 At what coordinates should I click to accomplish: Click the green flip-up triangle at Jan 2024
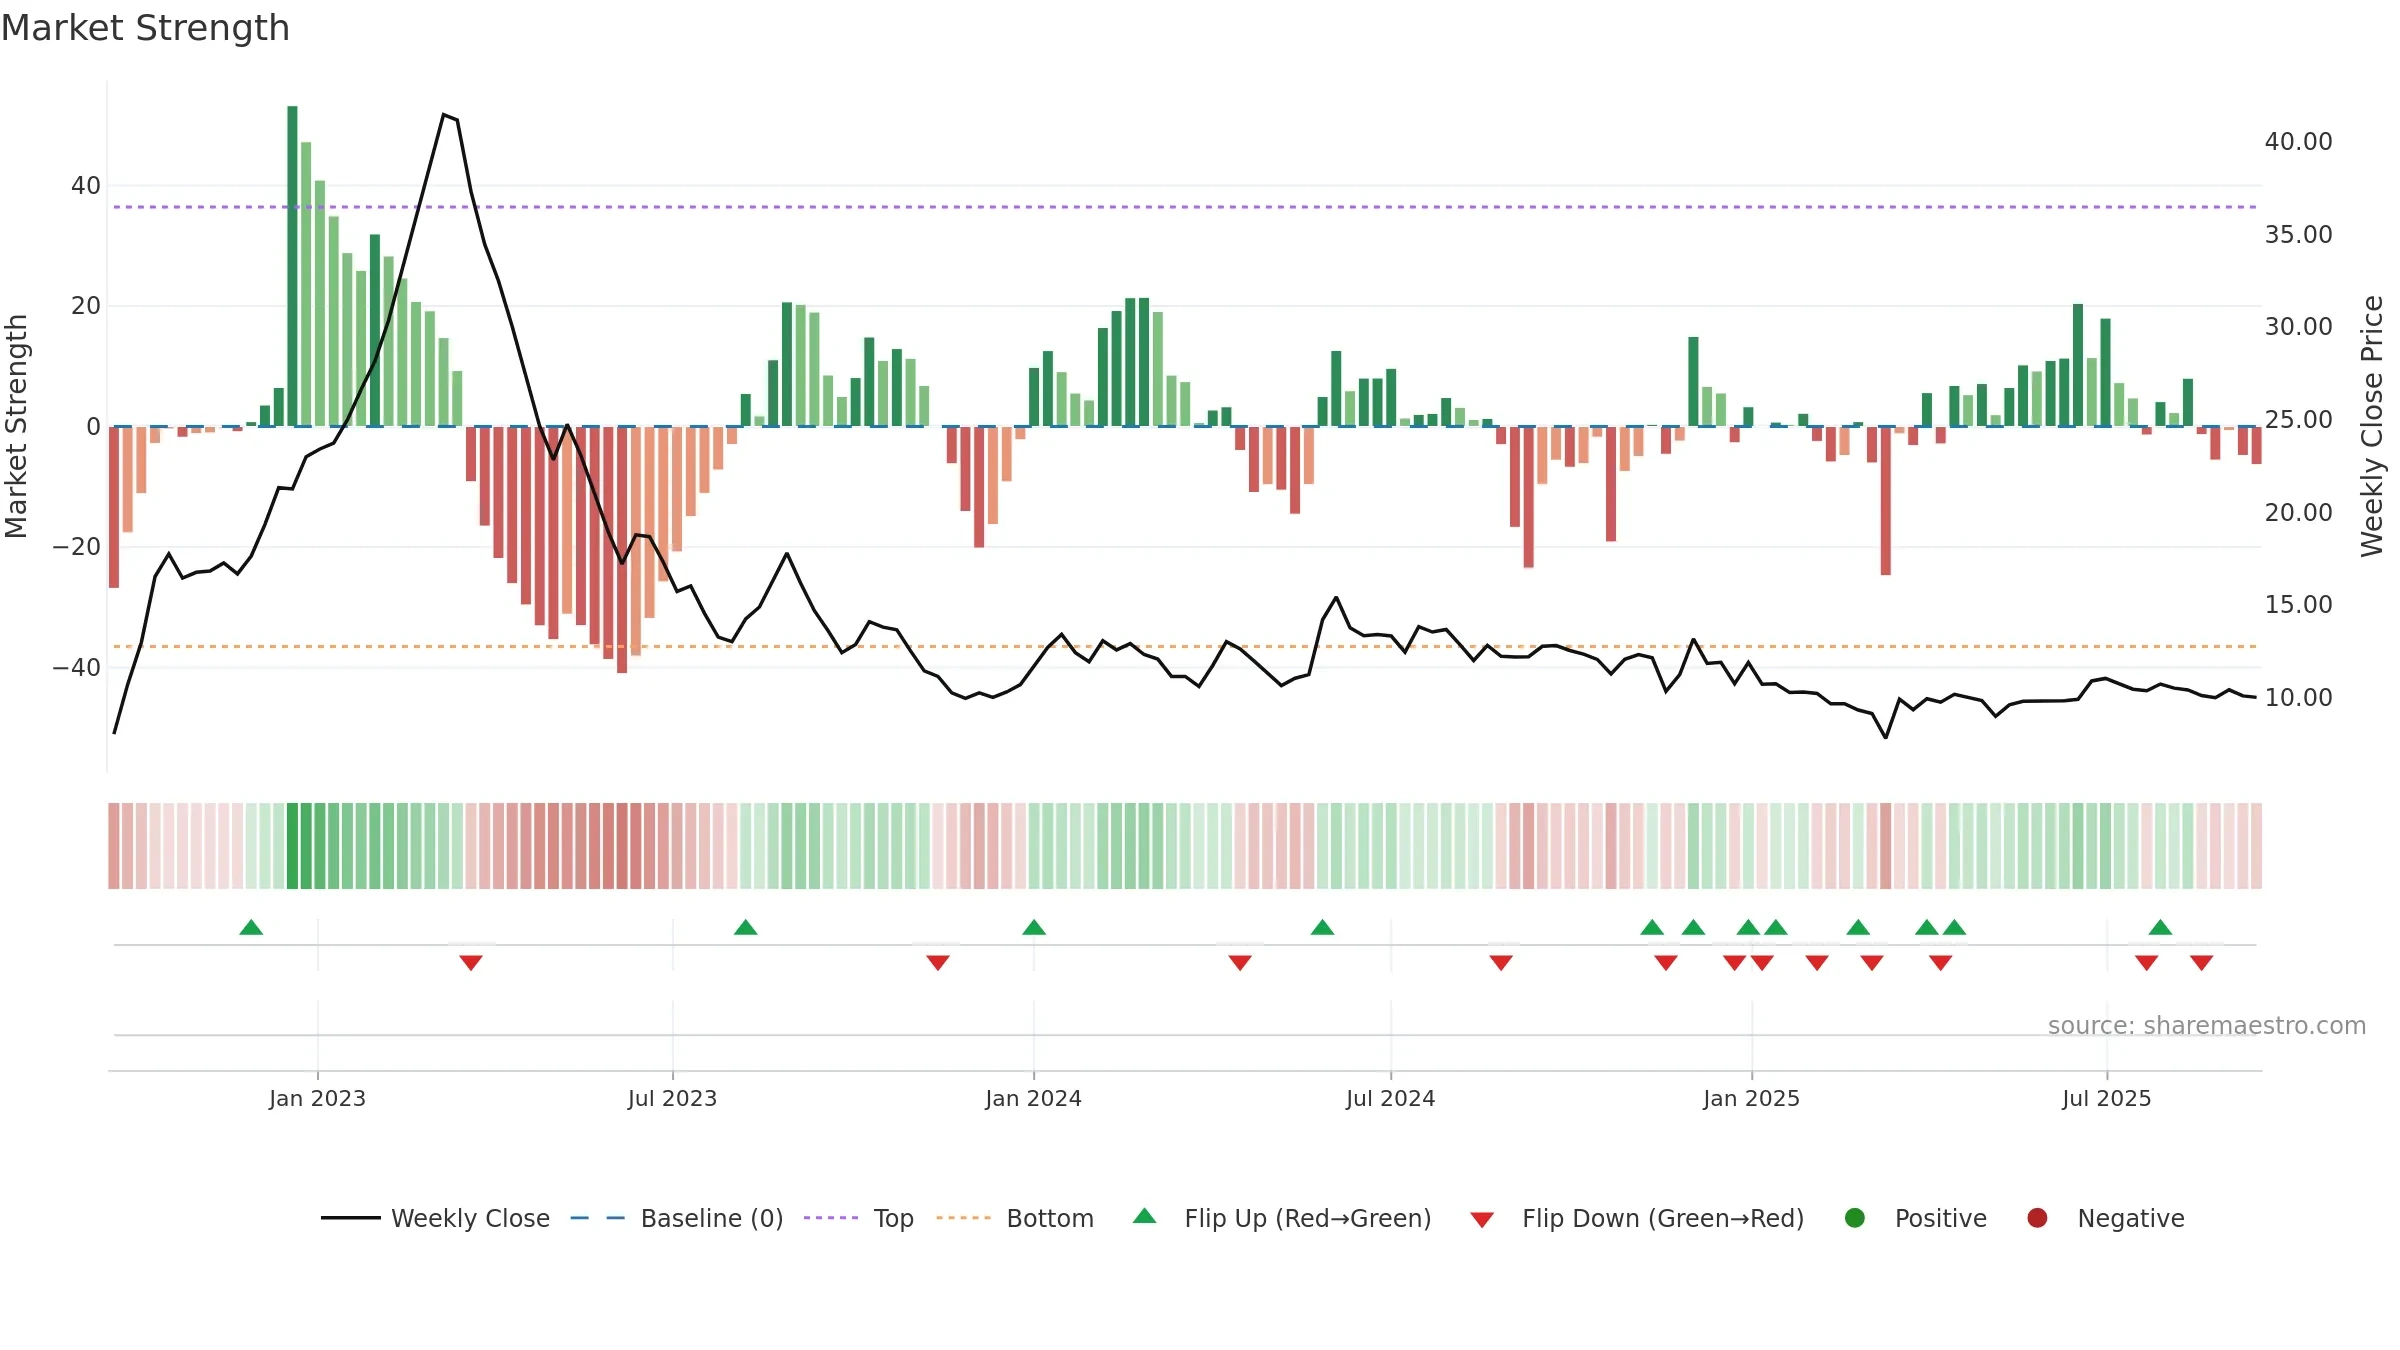(1034, 927)
